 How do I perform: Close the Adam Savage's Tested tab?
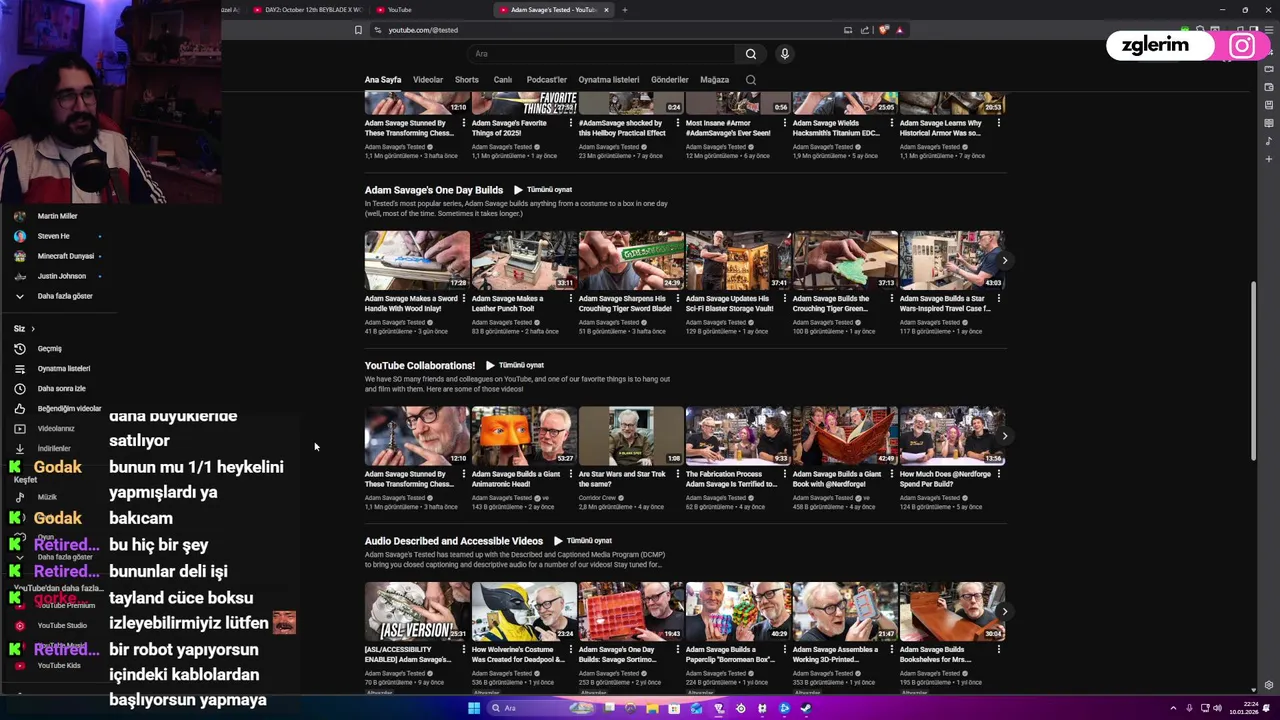[x=606, y=10]
